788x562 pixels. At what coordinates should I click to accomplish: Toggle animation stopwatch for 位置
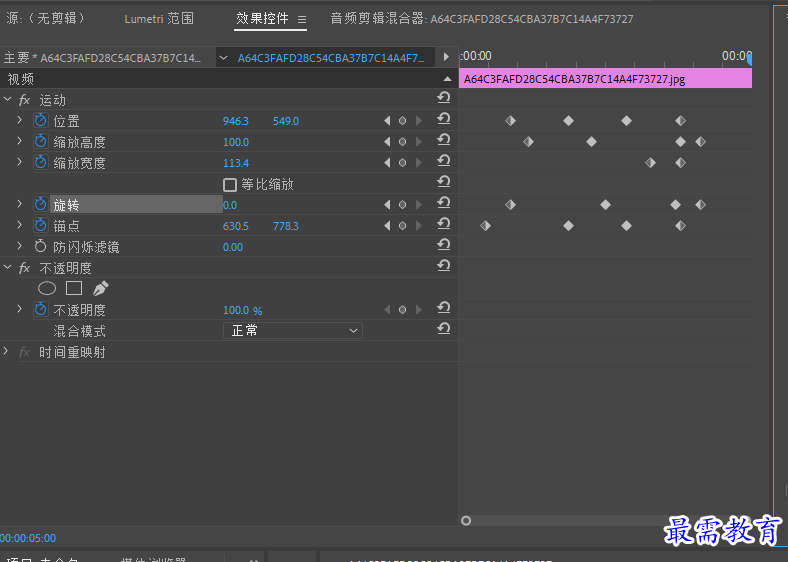point(41,121)
